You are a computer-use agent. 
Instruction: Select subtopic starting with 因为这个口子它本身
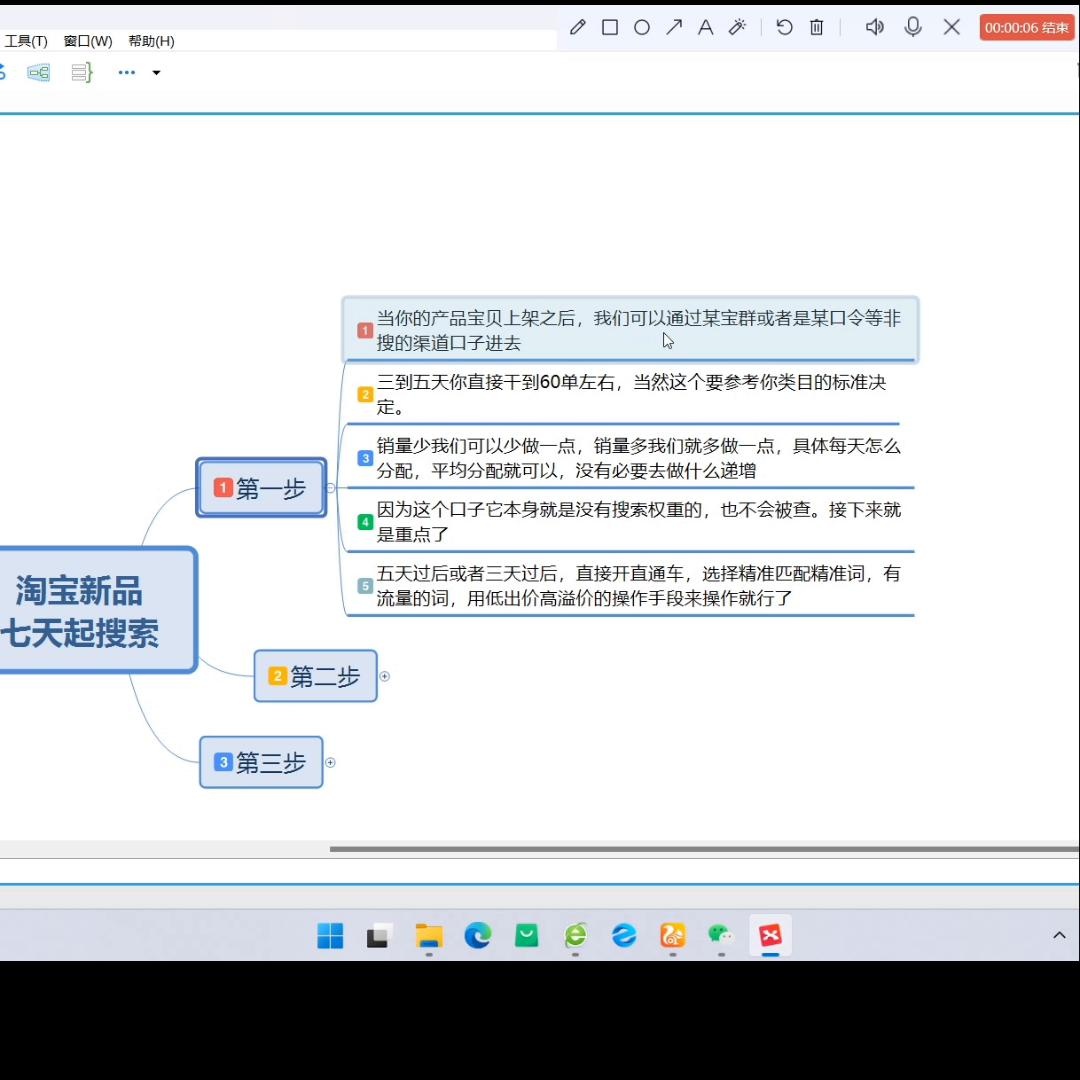click(630, 521)
